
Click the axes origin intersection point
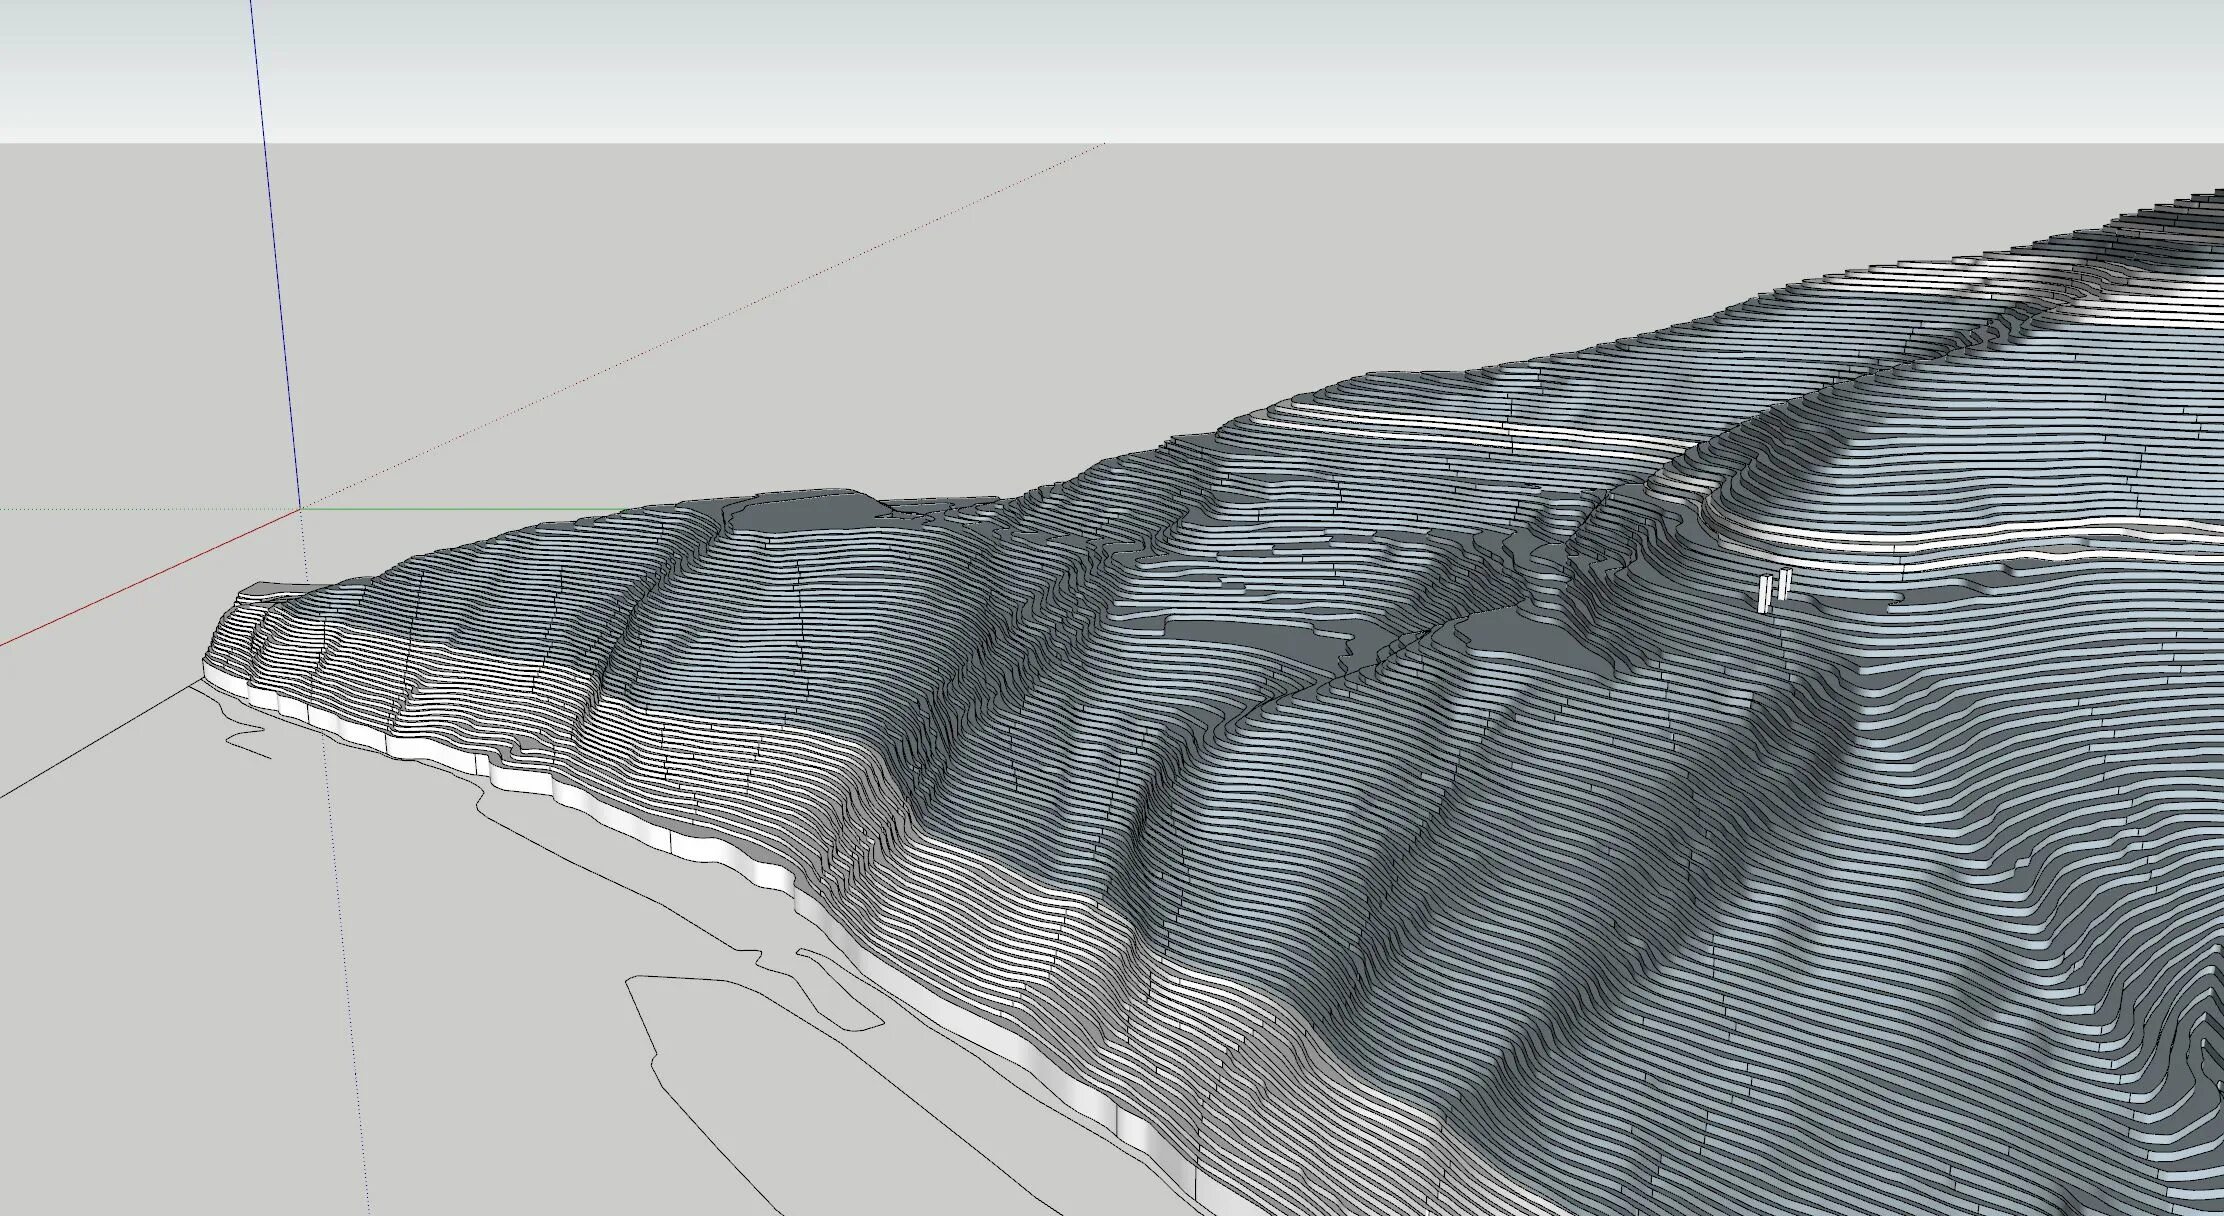[300, 509]
